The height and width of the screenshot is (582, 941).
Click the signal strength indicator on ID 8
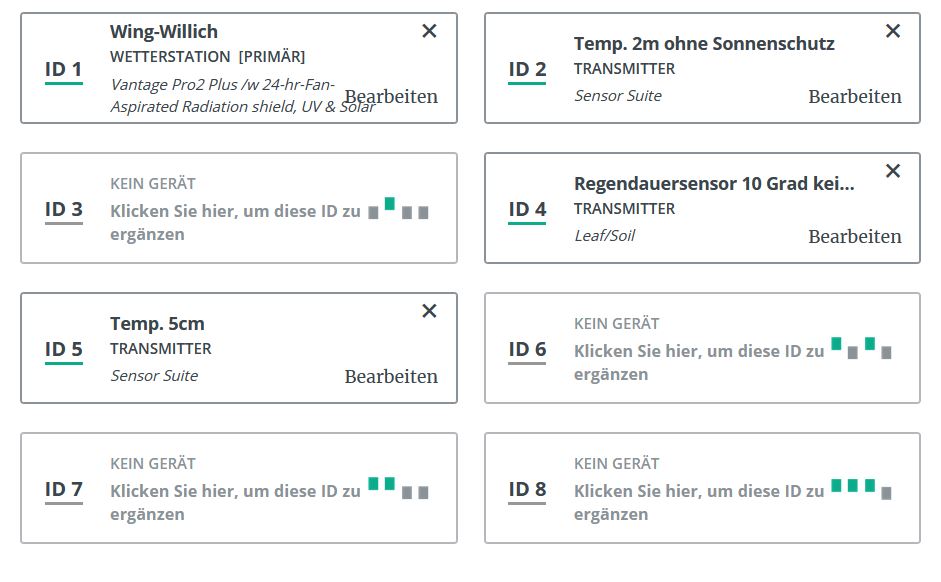(860, 489)
